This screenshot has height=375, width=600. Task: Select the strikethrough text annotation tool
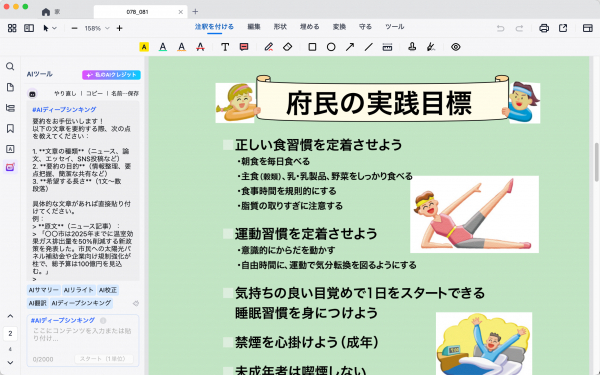[x=200, y=47]
